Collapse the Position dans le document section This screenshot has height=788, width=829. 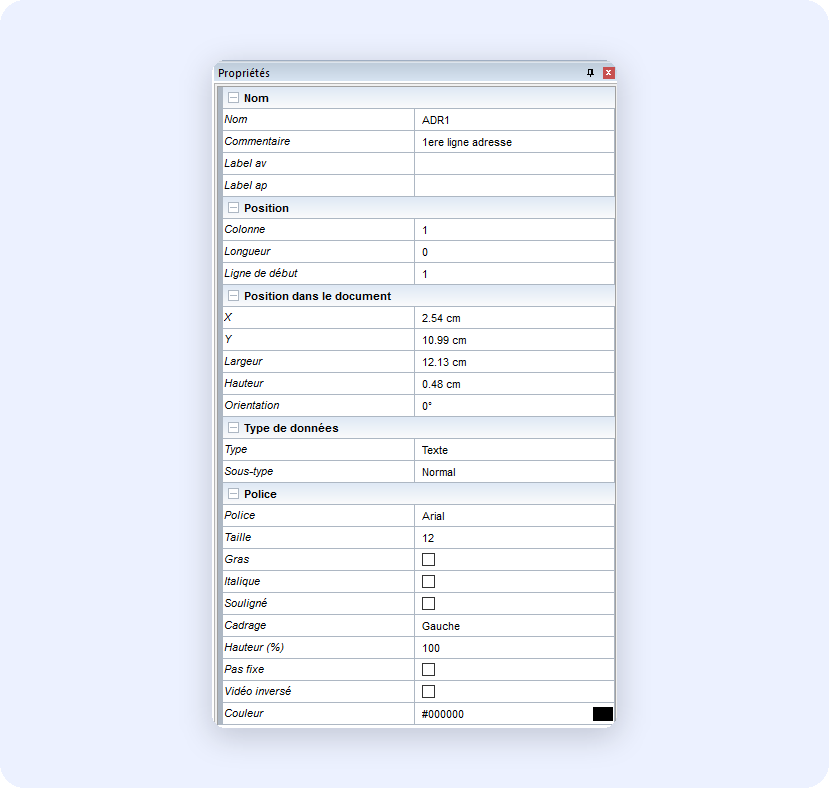tap(233, 296)
